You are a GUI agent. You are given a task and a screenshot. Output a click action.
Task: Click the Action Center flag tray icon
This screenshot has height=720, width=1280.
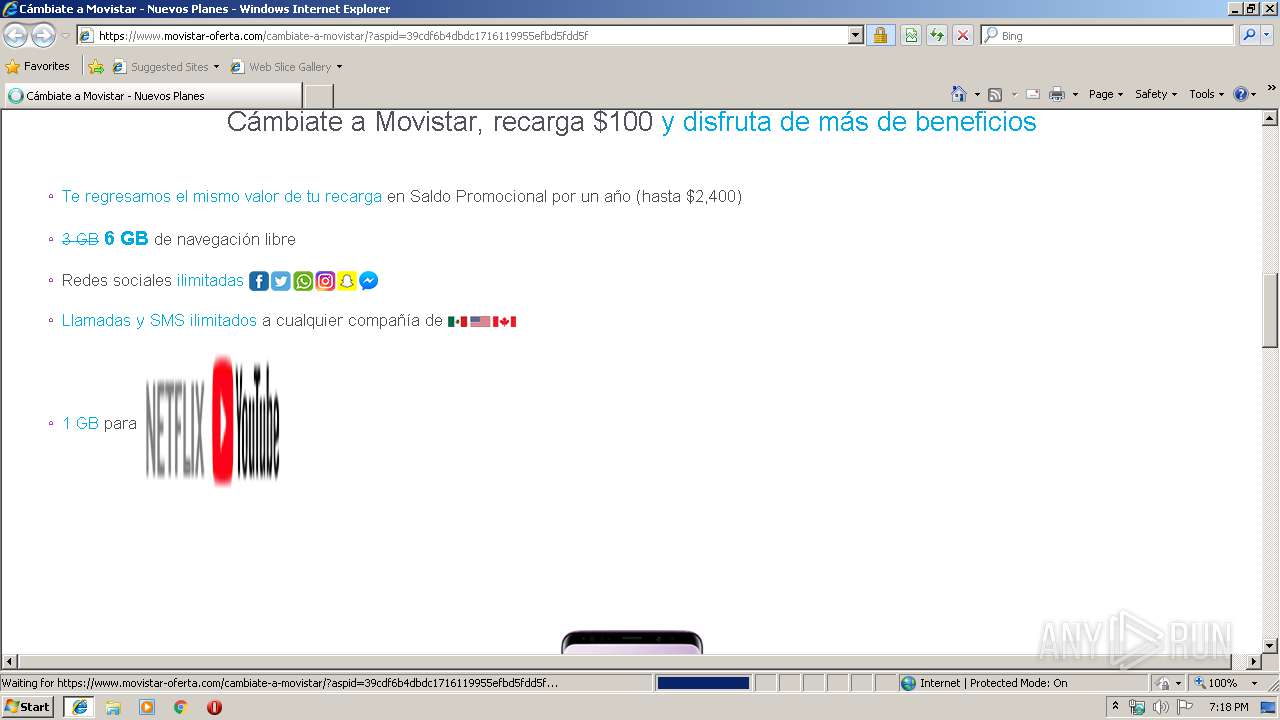tap(1186, 707)
